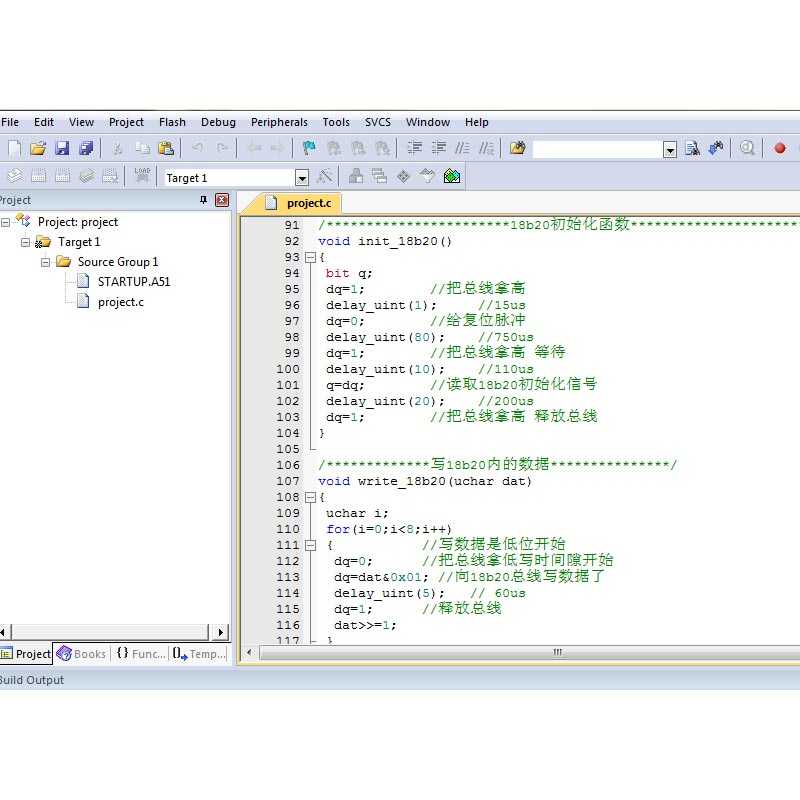Translate the current file

click(14, 176)
